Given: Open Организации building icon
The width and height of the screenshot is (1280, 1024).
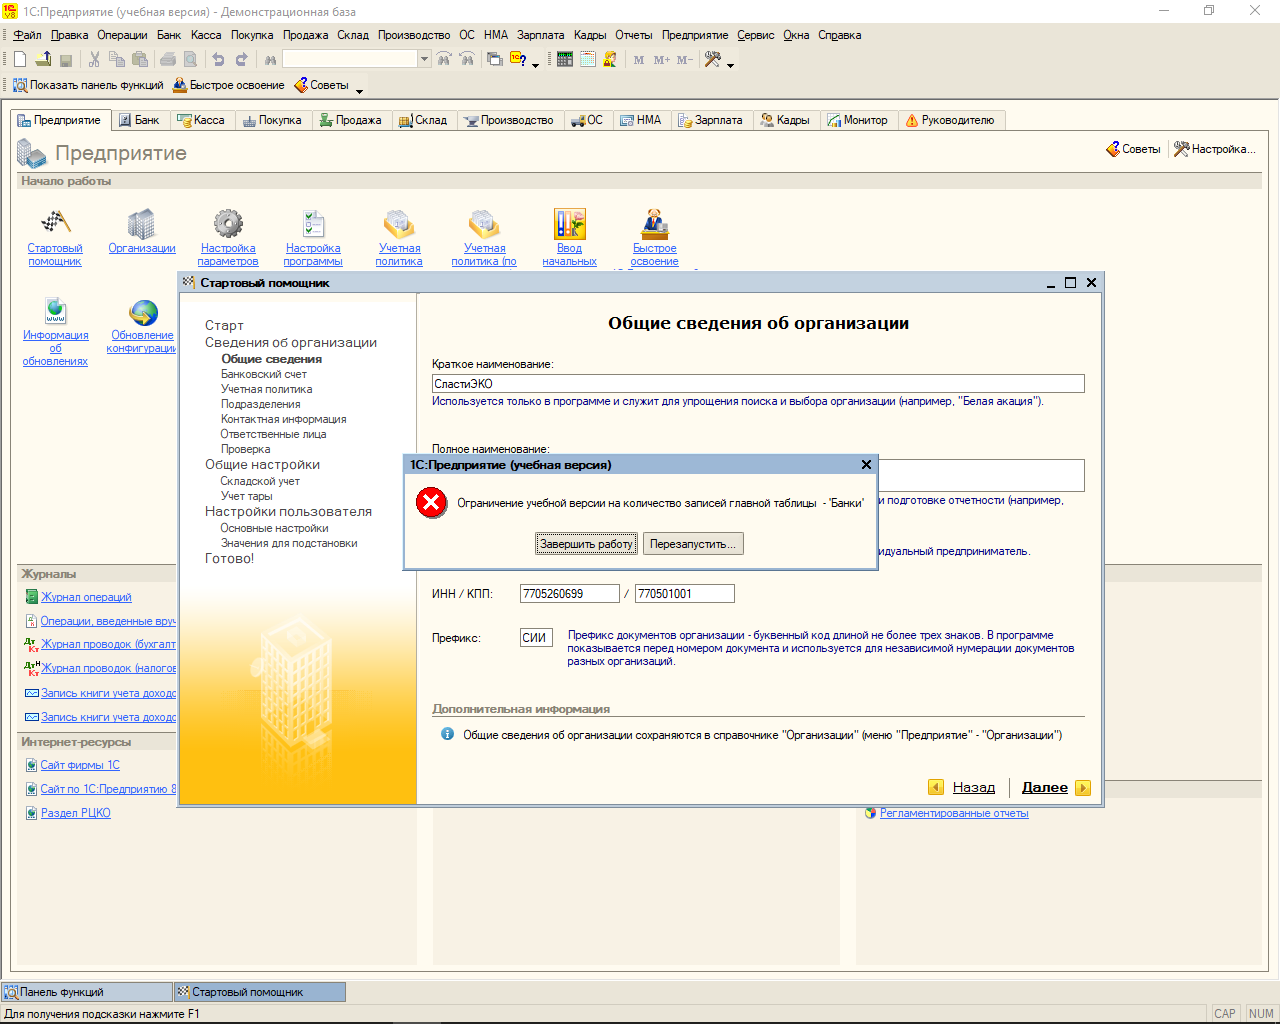Looking at the screenshot, I should [142, 223].
